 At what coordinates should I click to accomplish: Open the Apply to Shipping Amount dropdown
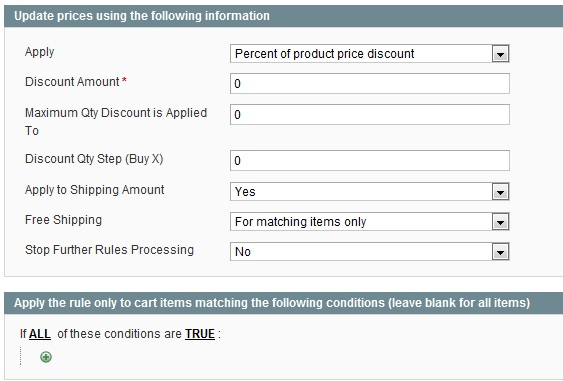(369, 191)
